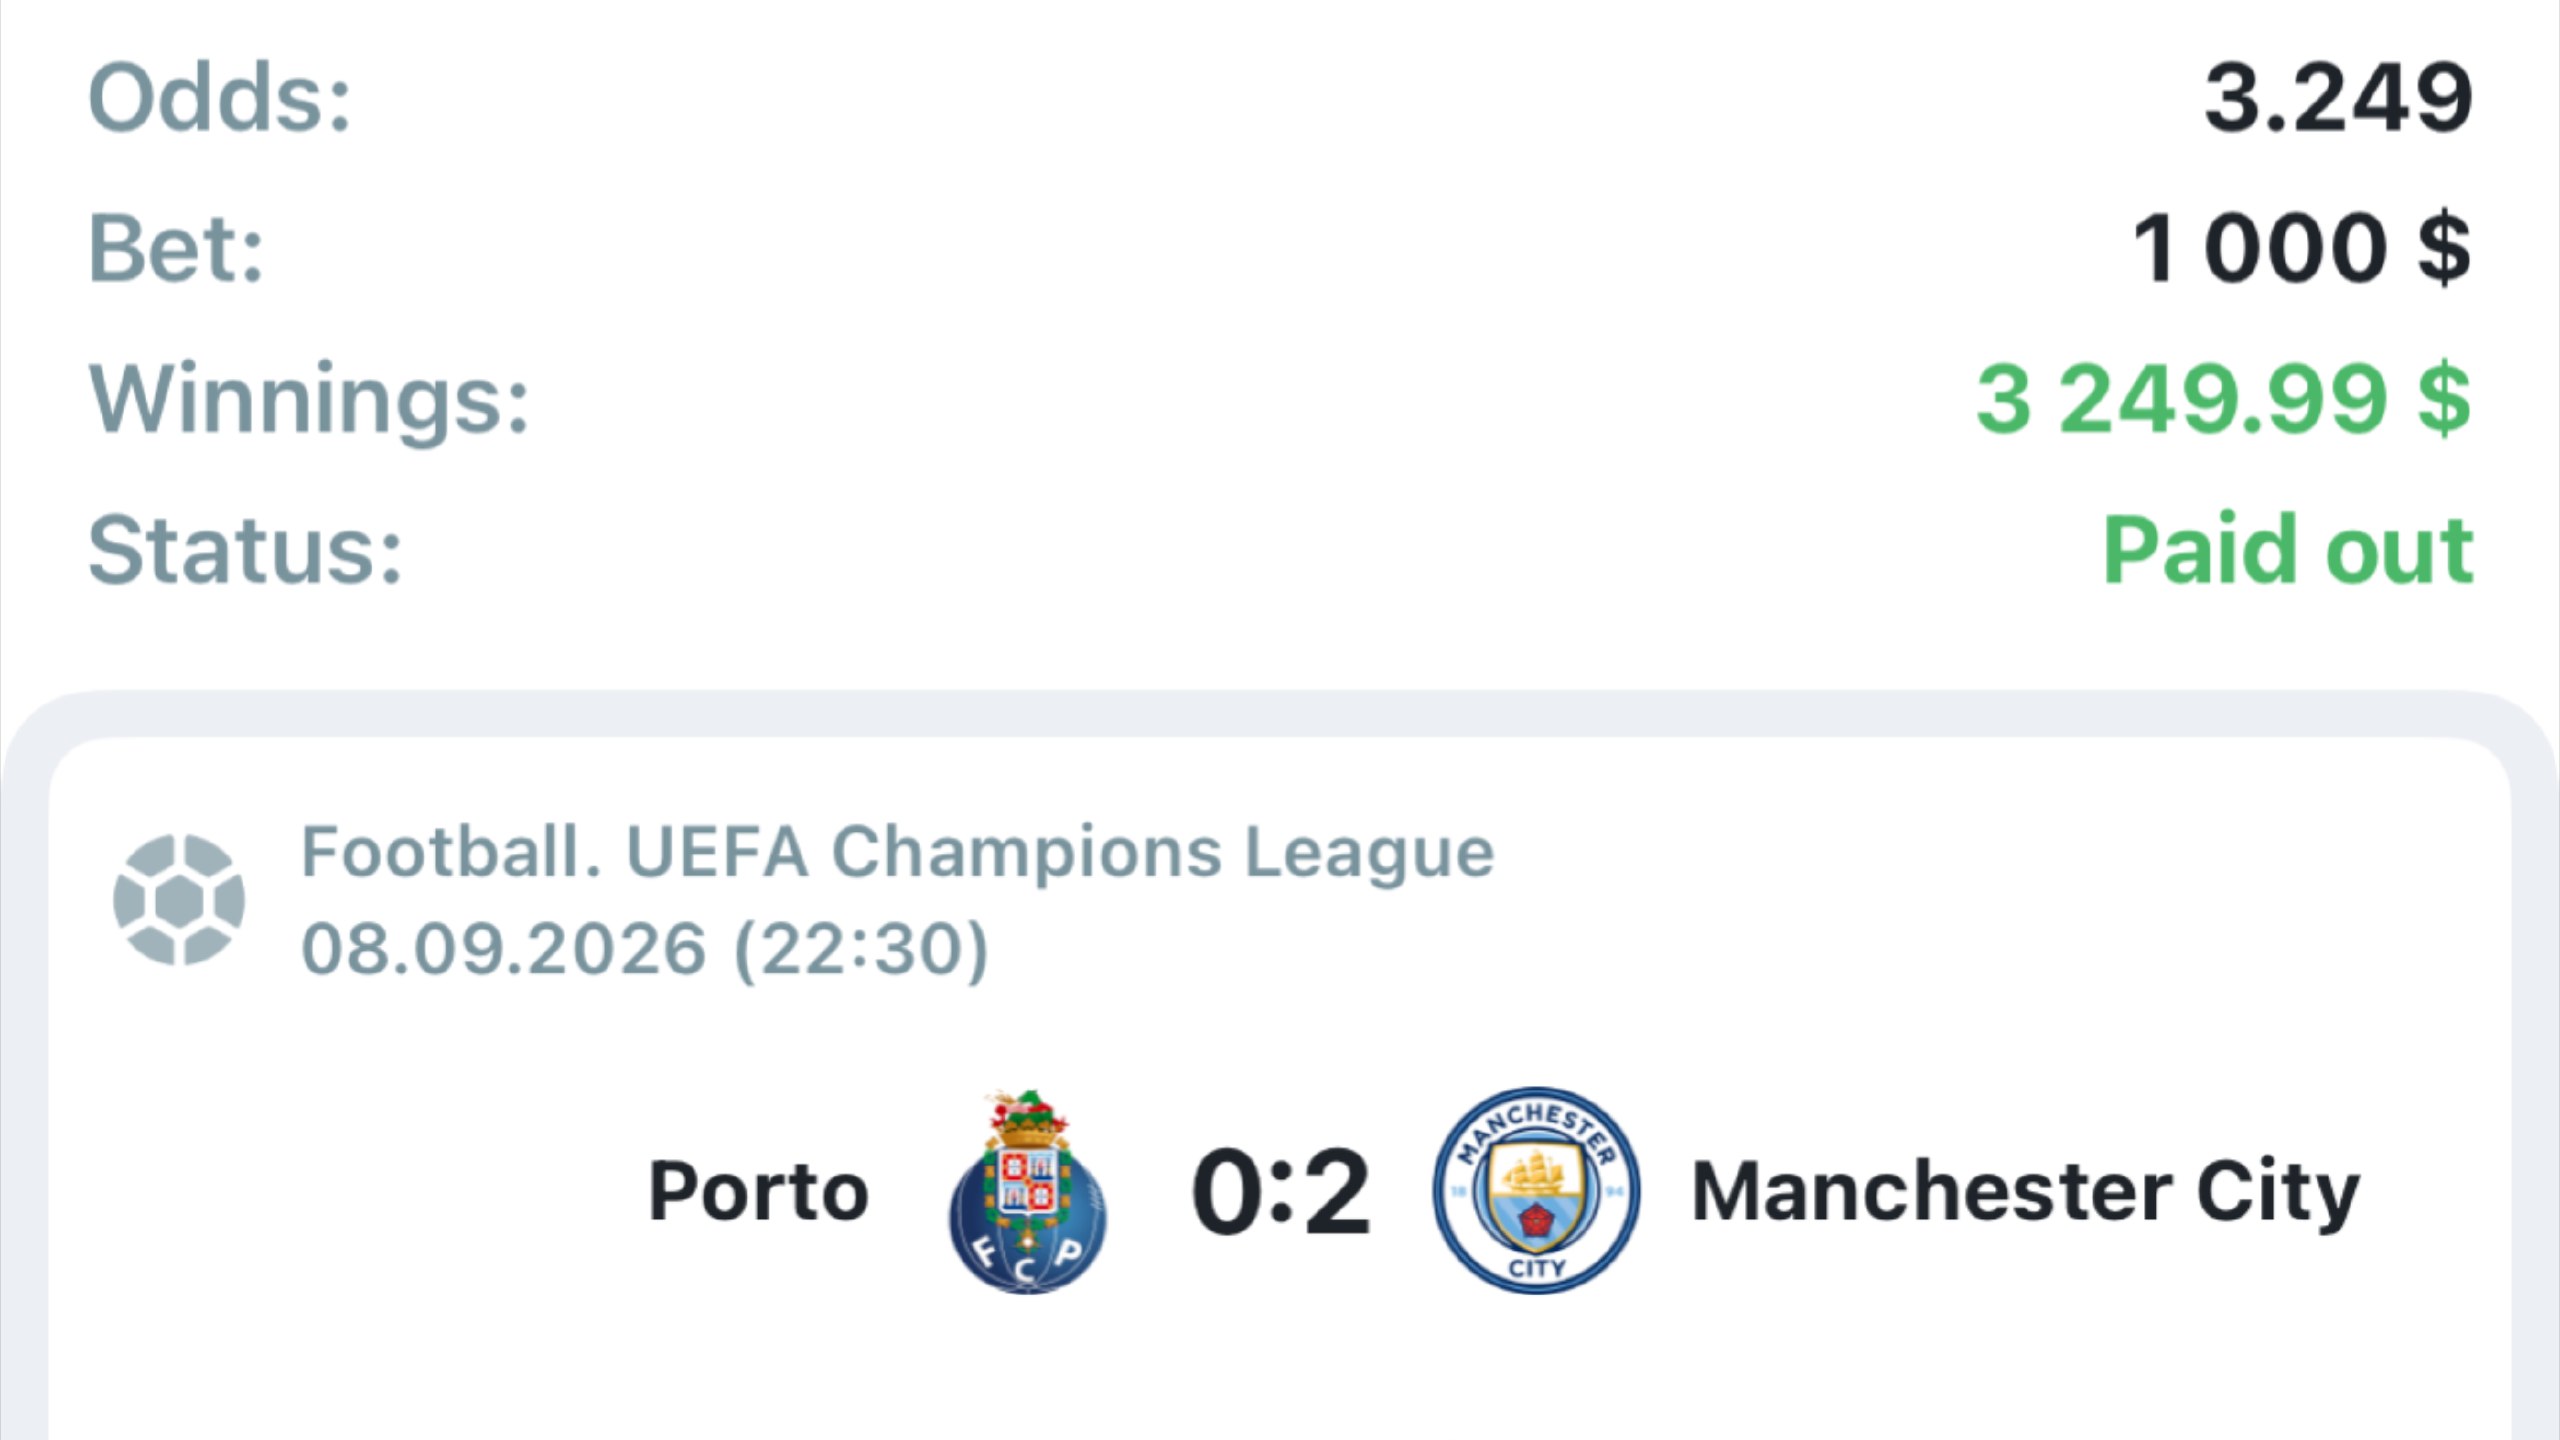Select the Porto team name
The image size is (2560, 1440).
pos(758,1192)
